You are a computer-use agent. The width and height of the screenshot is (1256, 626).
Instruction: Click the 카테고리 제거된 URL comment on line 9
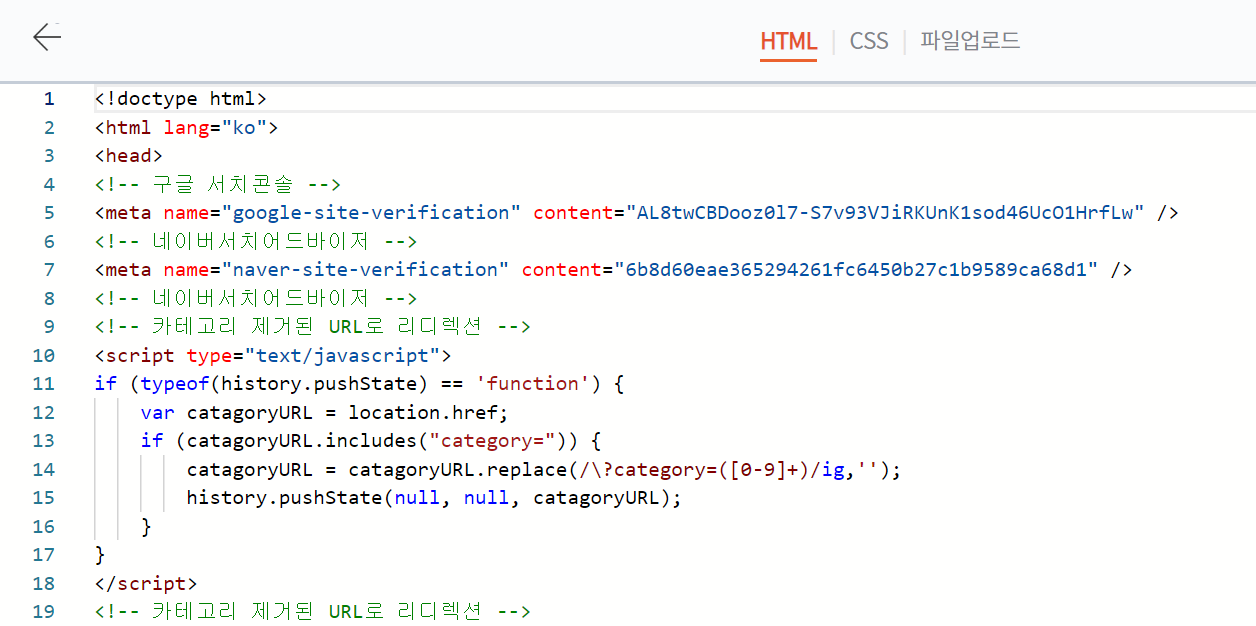coord(313,327)
